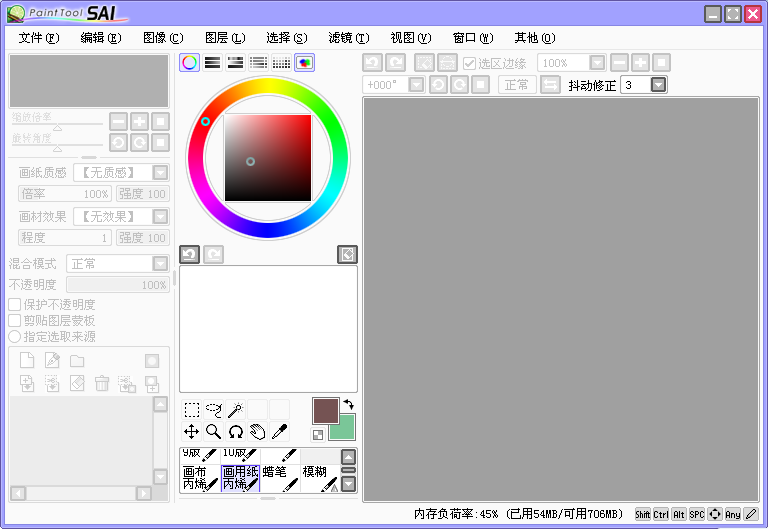Click the invert selection icon
The image size is (768, 529).
447,63
